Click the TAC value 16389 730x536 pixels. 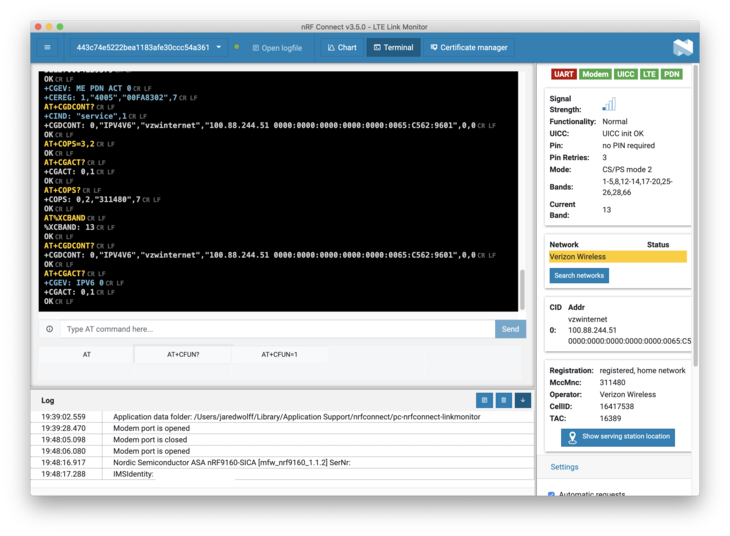tap(610, 418)
